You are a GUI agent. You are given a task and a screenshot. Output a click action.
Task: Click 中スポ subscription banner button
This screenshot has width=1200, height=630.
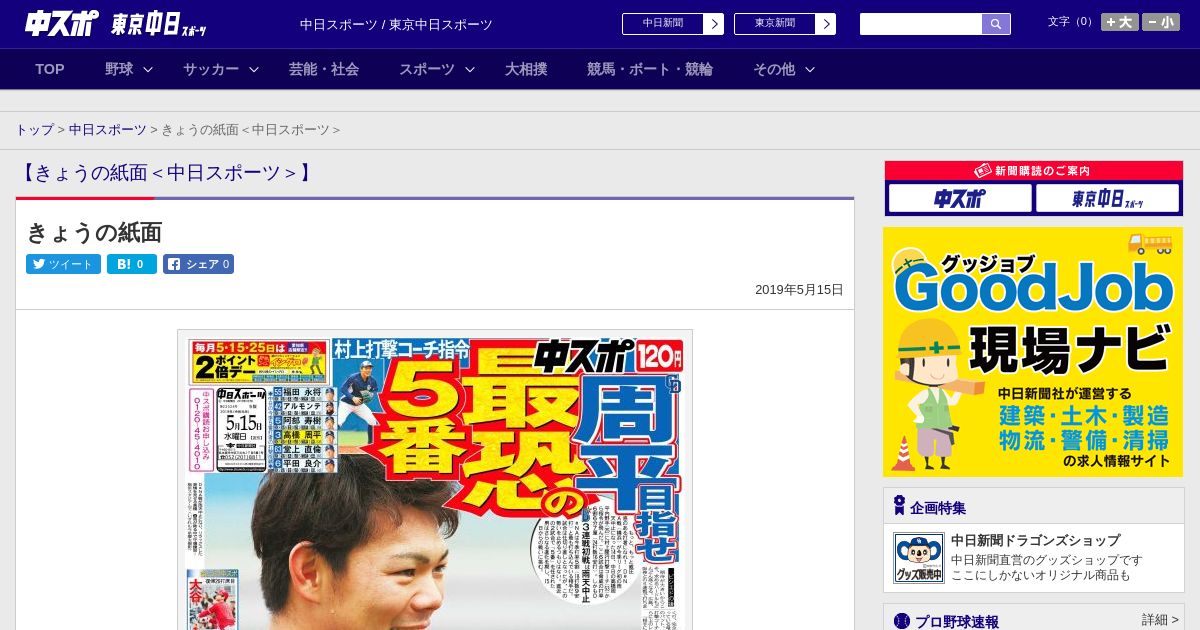960,198
